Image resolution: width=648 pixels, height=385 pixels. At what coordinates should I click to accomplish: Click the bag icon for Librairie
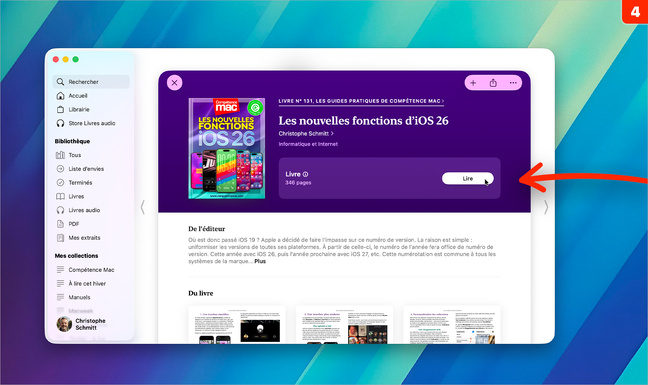tap(60, 109)
